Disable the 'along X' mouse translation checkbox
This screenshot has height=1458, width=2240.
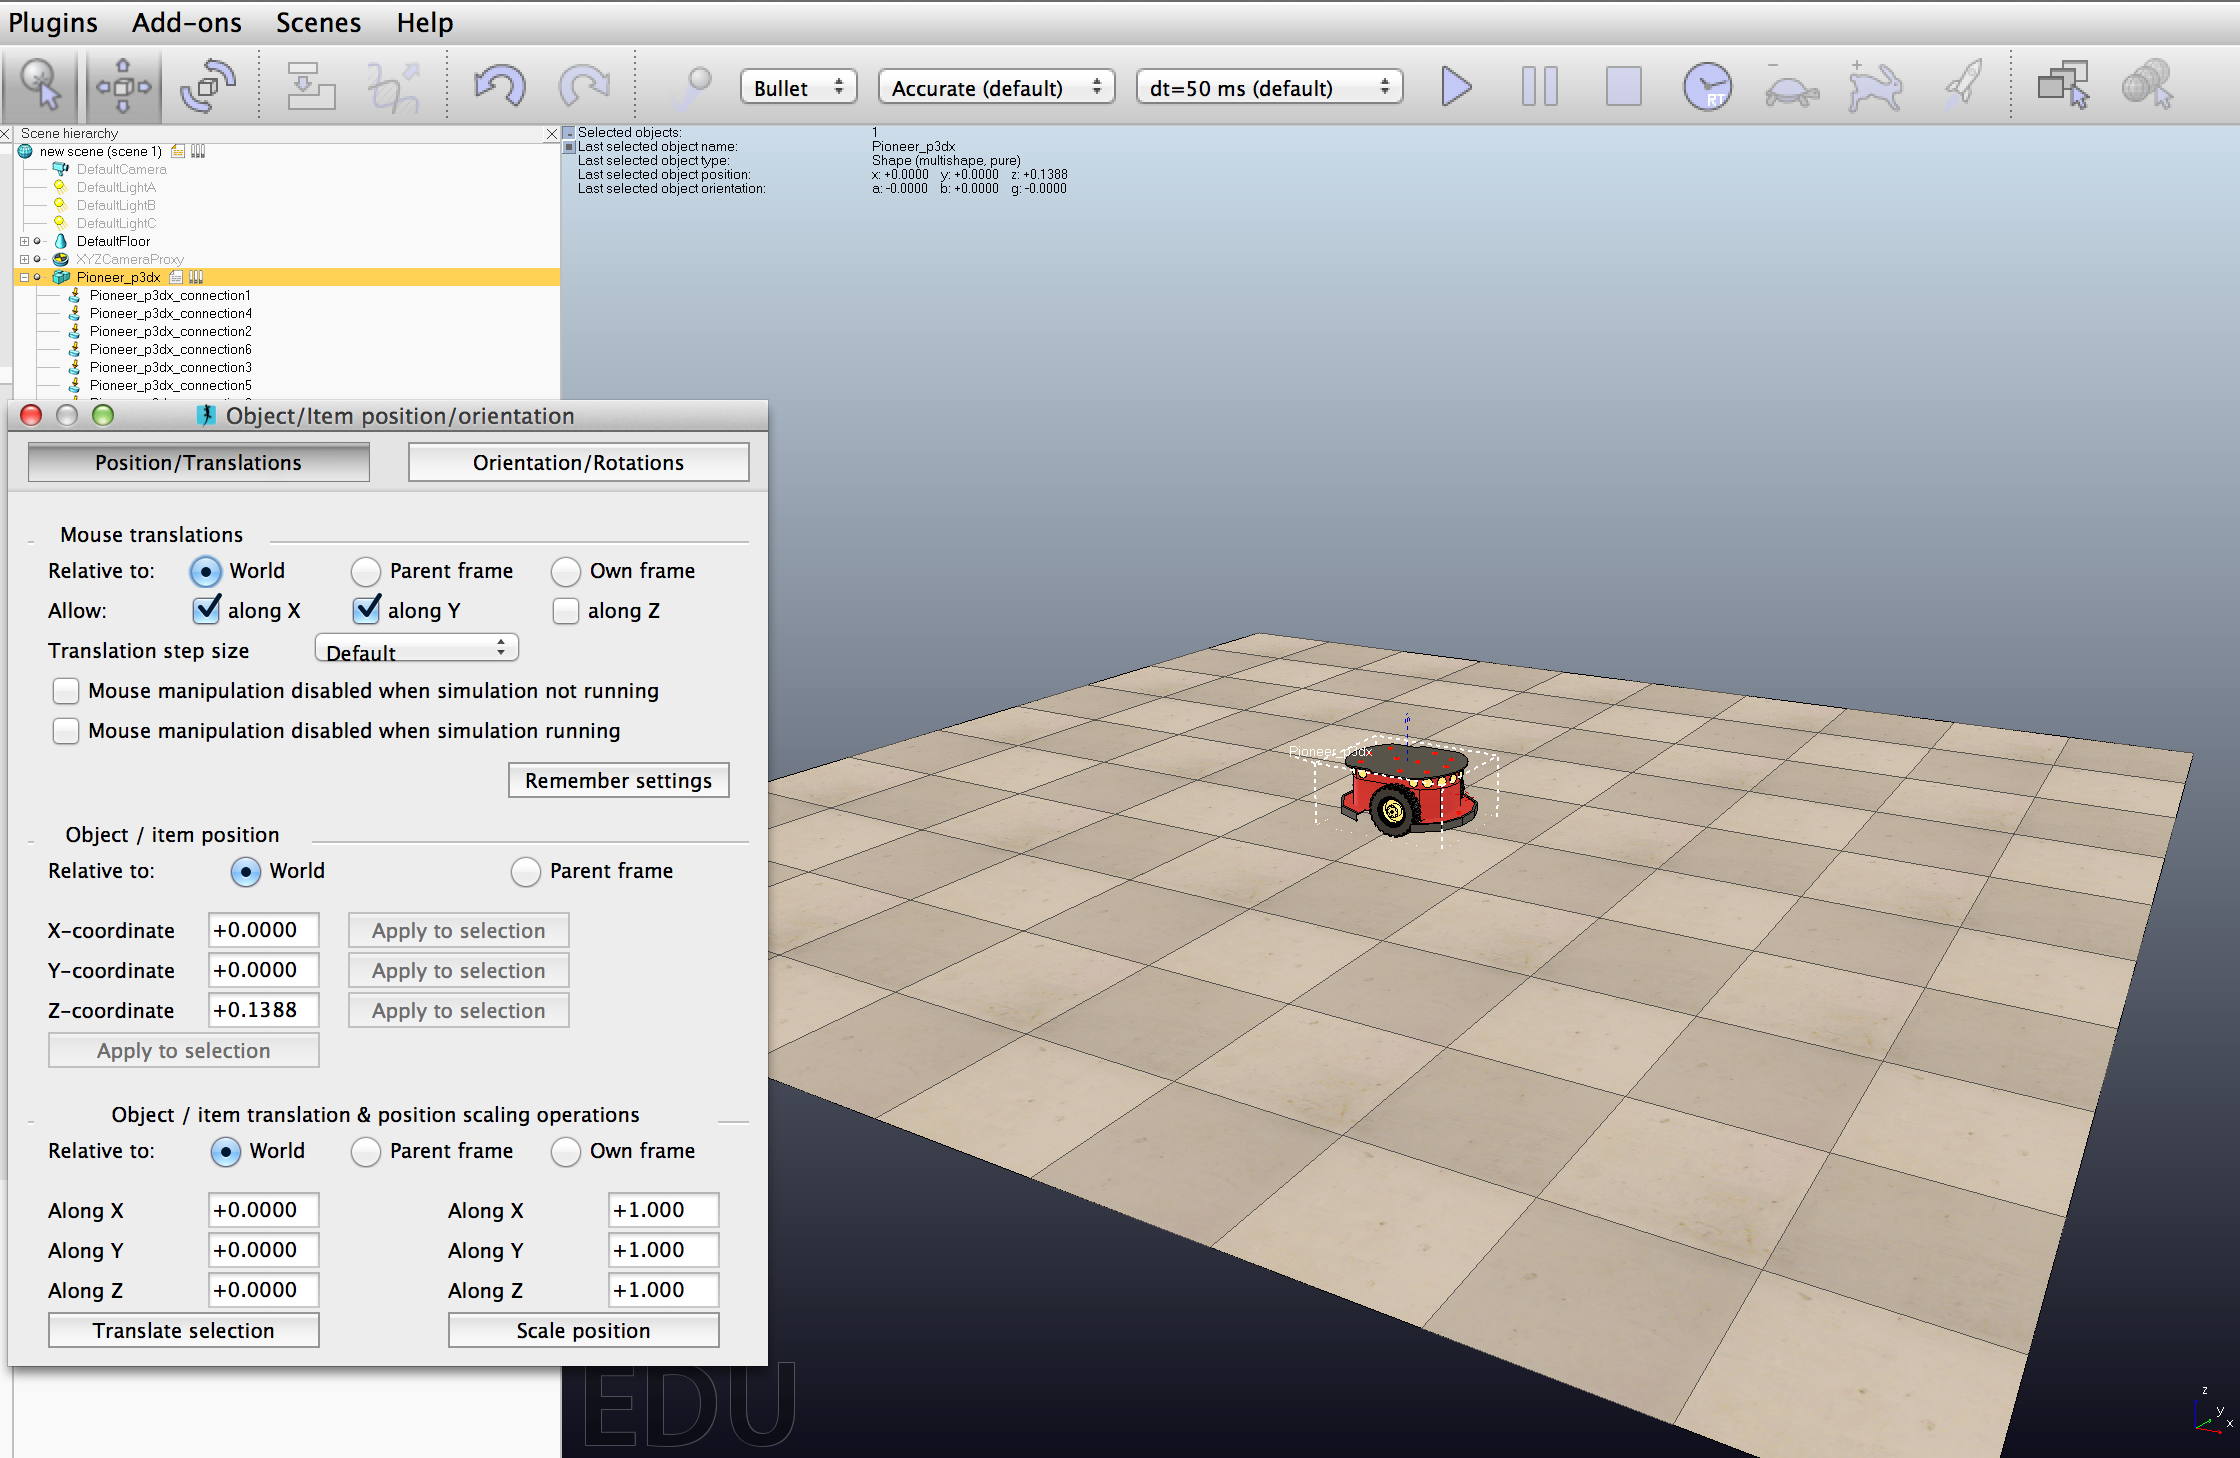coord(206,610)
